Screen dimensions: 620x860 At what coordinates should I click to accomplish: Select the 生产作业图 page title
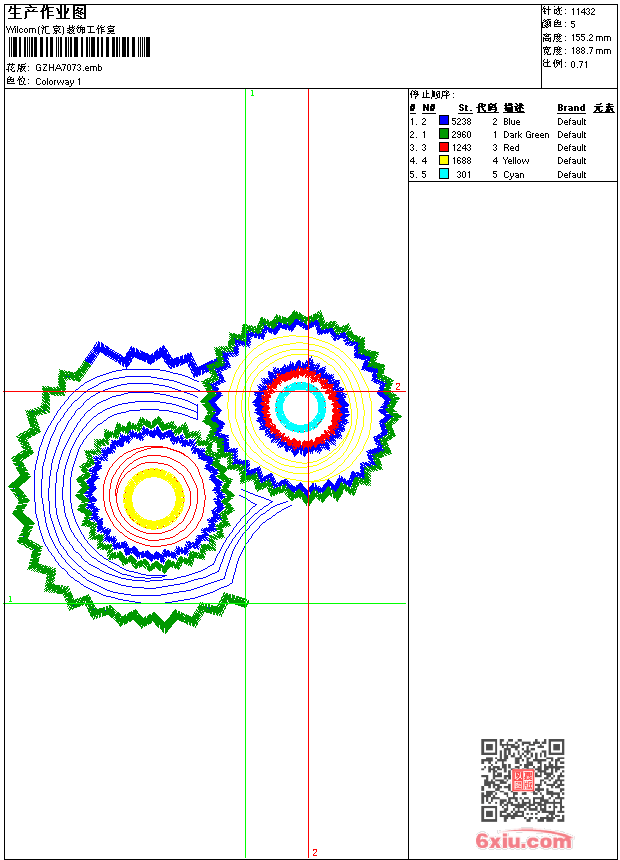(x=47, y=12)
